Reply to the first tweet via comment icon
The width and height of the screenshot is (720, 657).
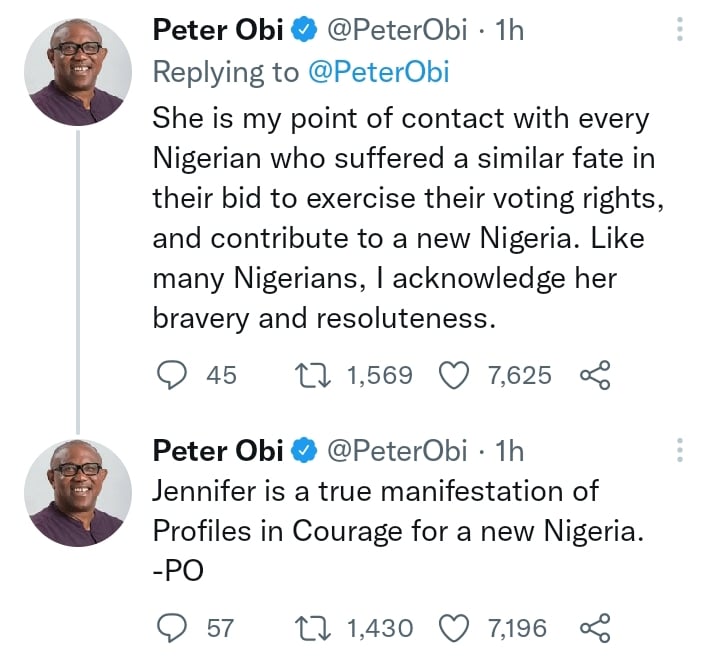pos(174,375)
